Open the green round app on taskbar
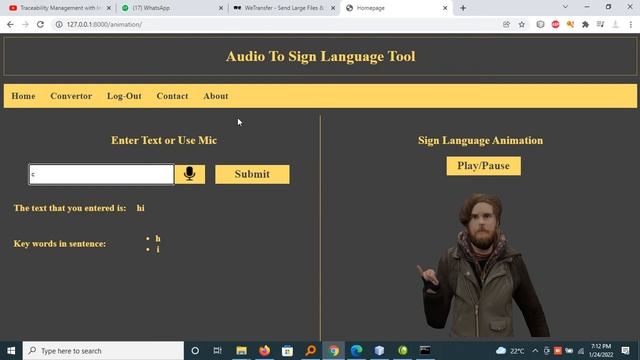This screenshot has width=640, height=360. [x=403, y=351]
